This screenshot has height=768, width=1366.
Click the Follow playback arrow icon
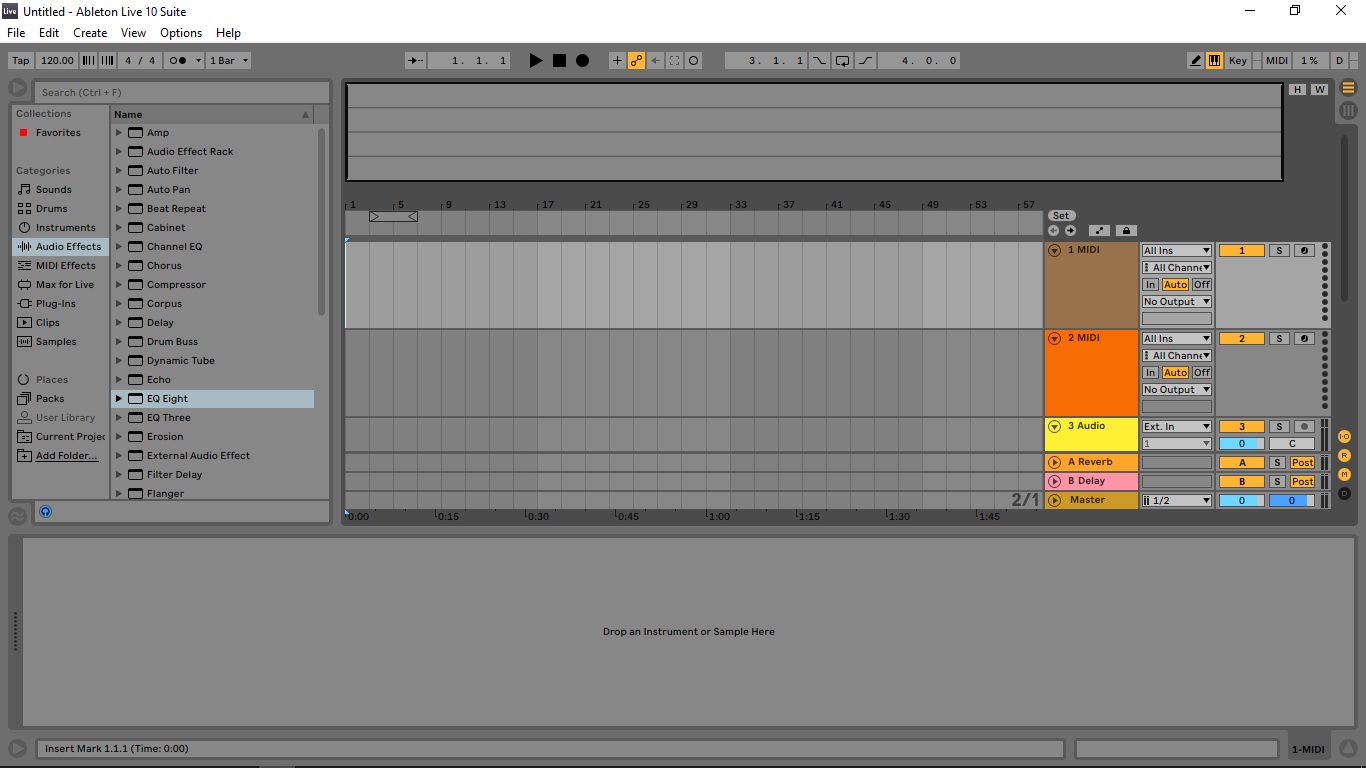click(414, 61)
